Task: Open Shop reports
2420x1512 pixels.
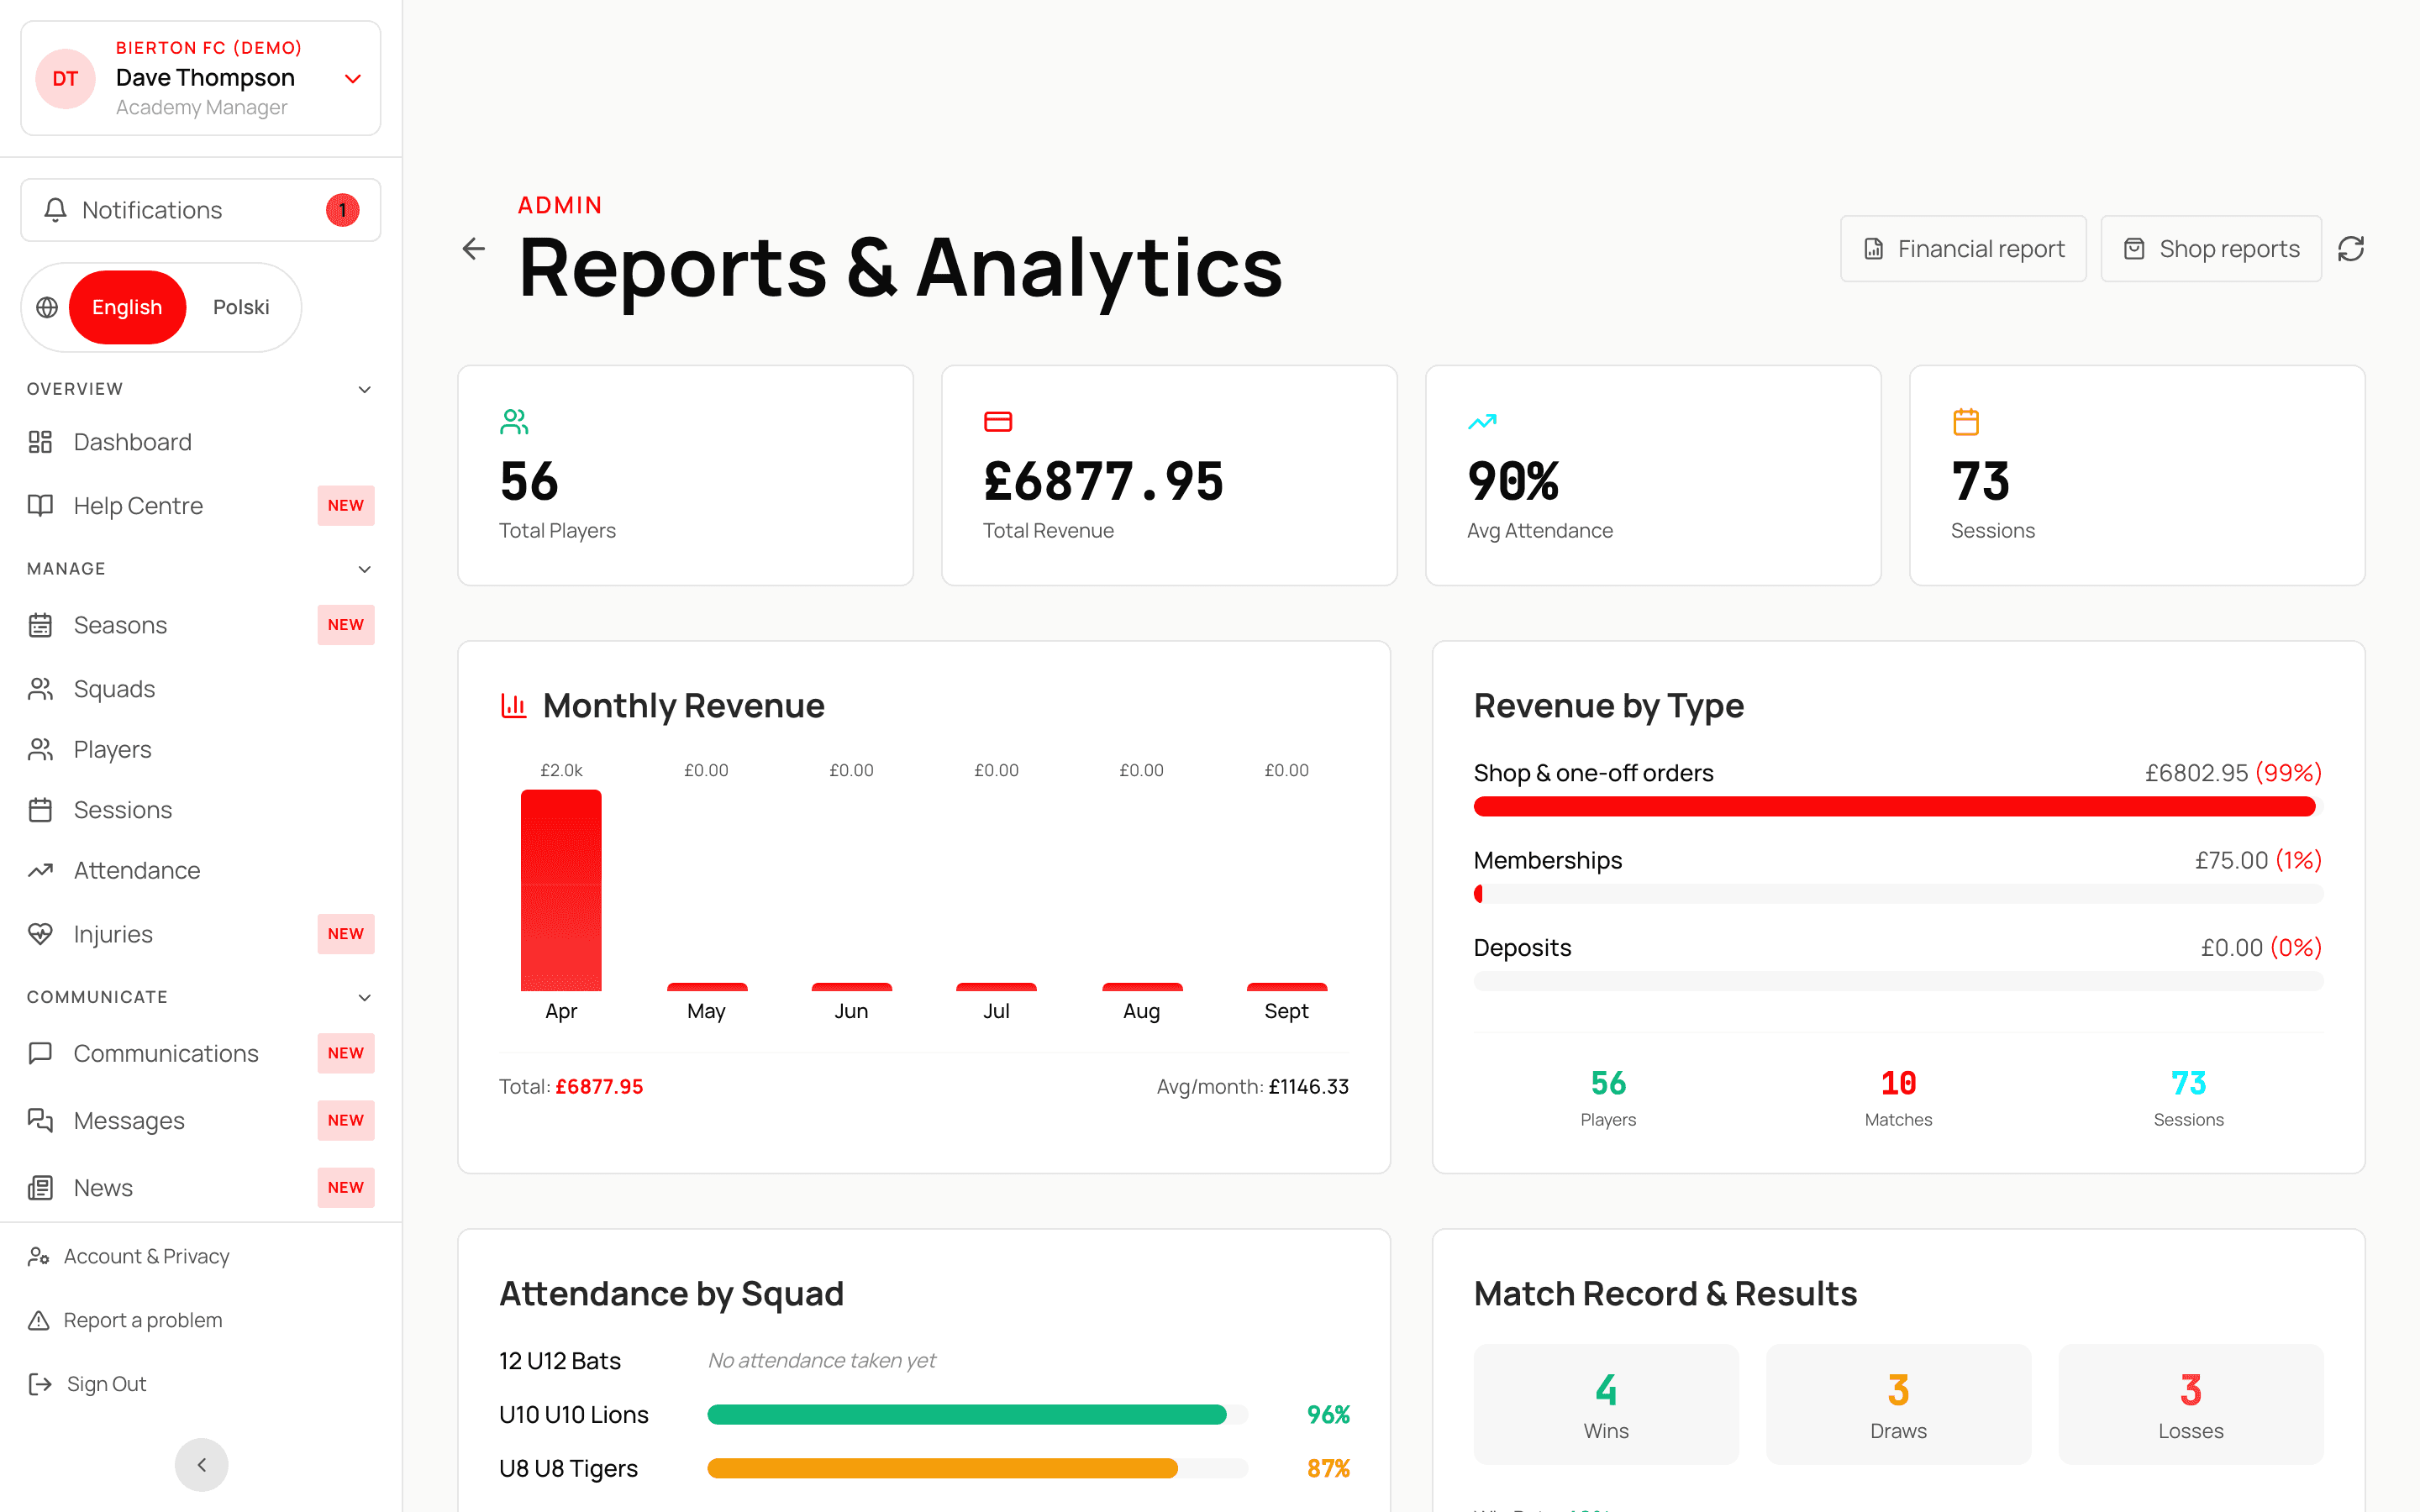Action: pos(2211,249)
